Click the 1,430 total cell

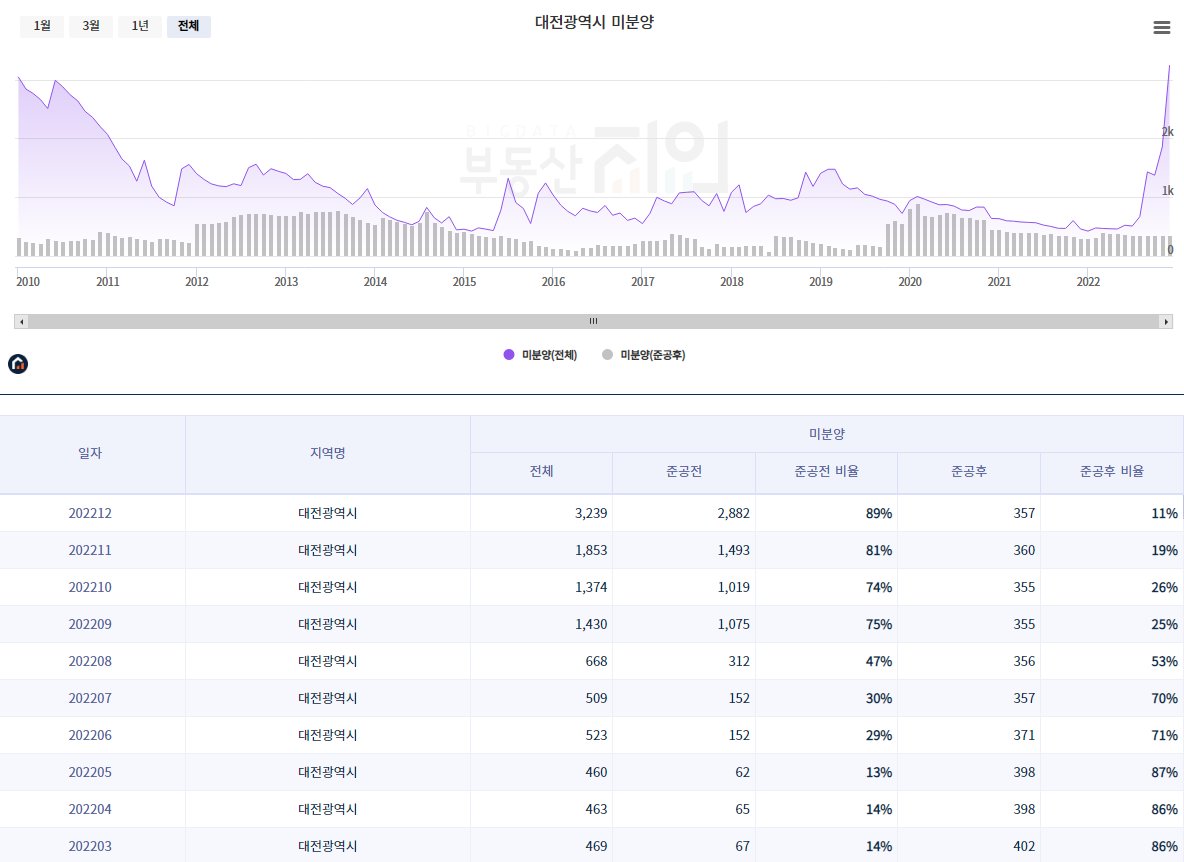[x=541, y=624]
